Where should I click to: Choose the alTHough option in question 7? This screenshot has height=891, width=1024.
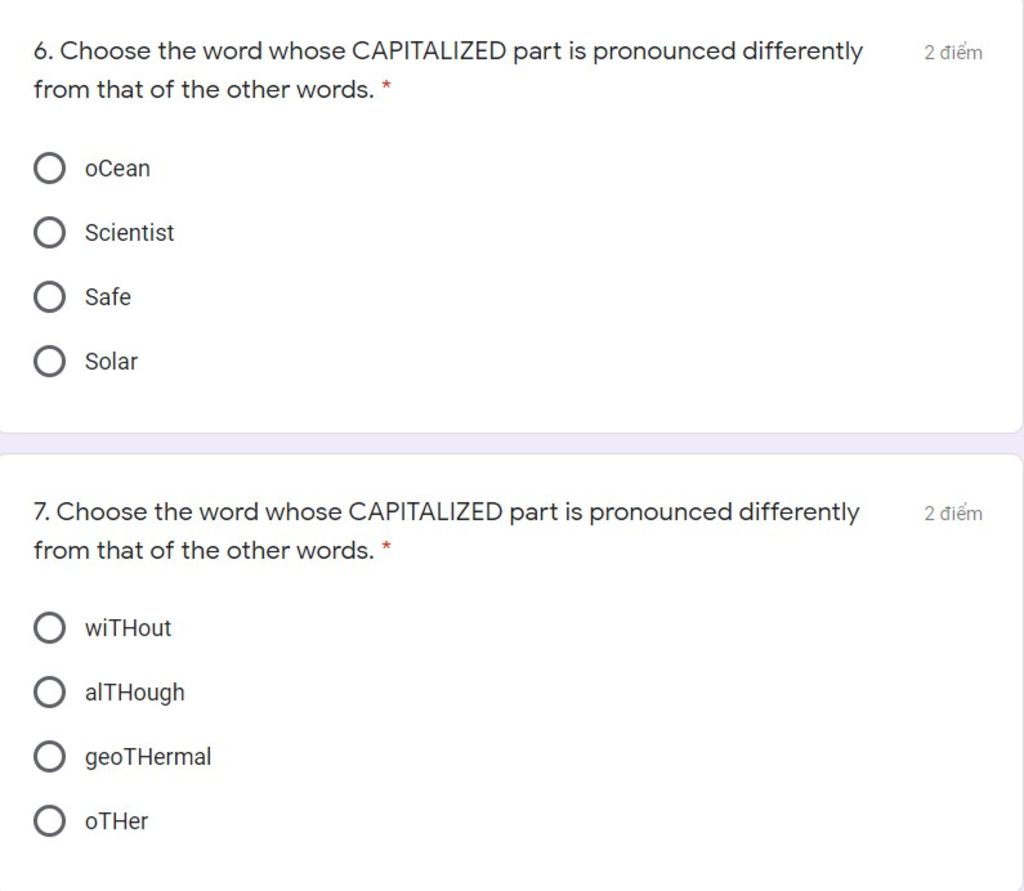49,692
